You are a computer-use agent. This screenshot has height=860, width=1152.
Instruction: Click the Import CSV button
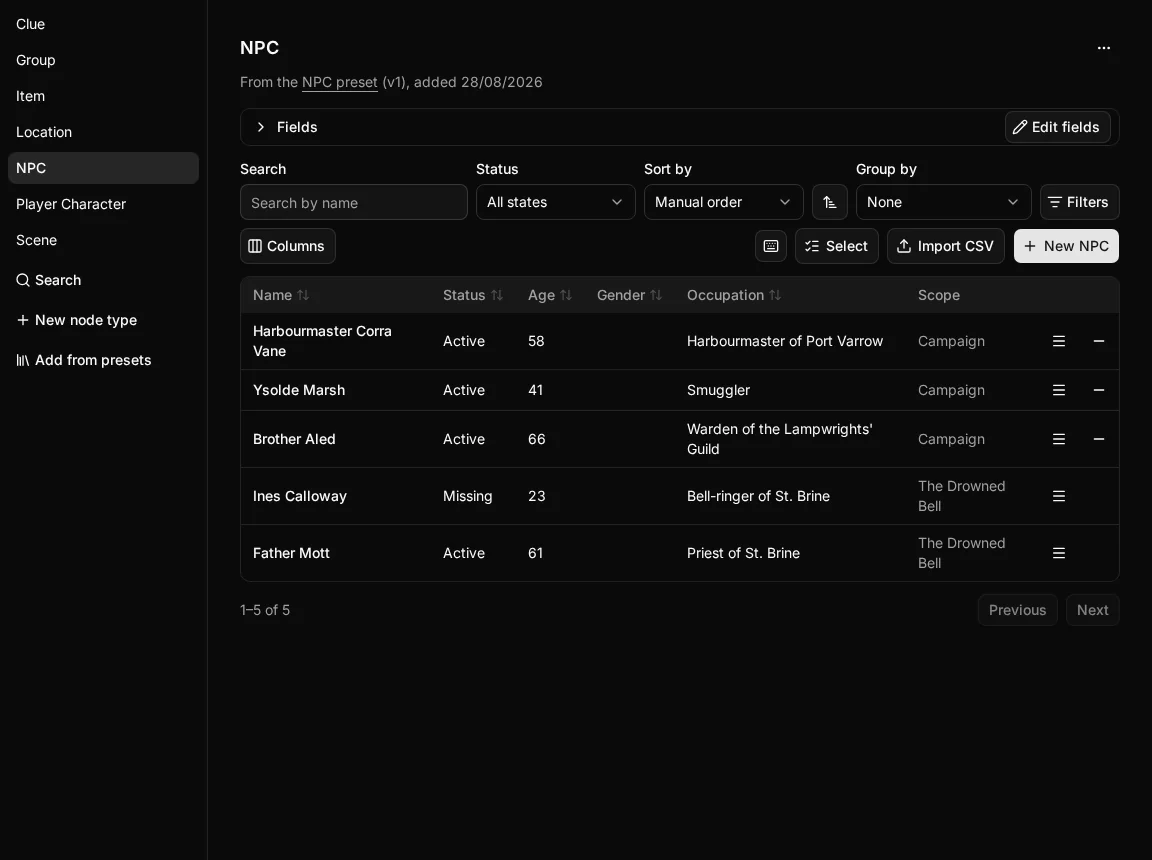pyautogui.click(x=946, y=246)
